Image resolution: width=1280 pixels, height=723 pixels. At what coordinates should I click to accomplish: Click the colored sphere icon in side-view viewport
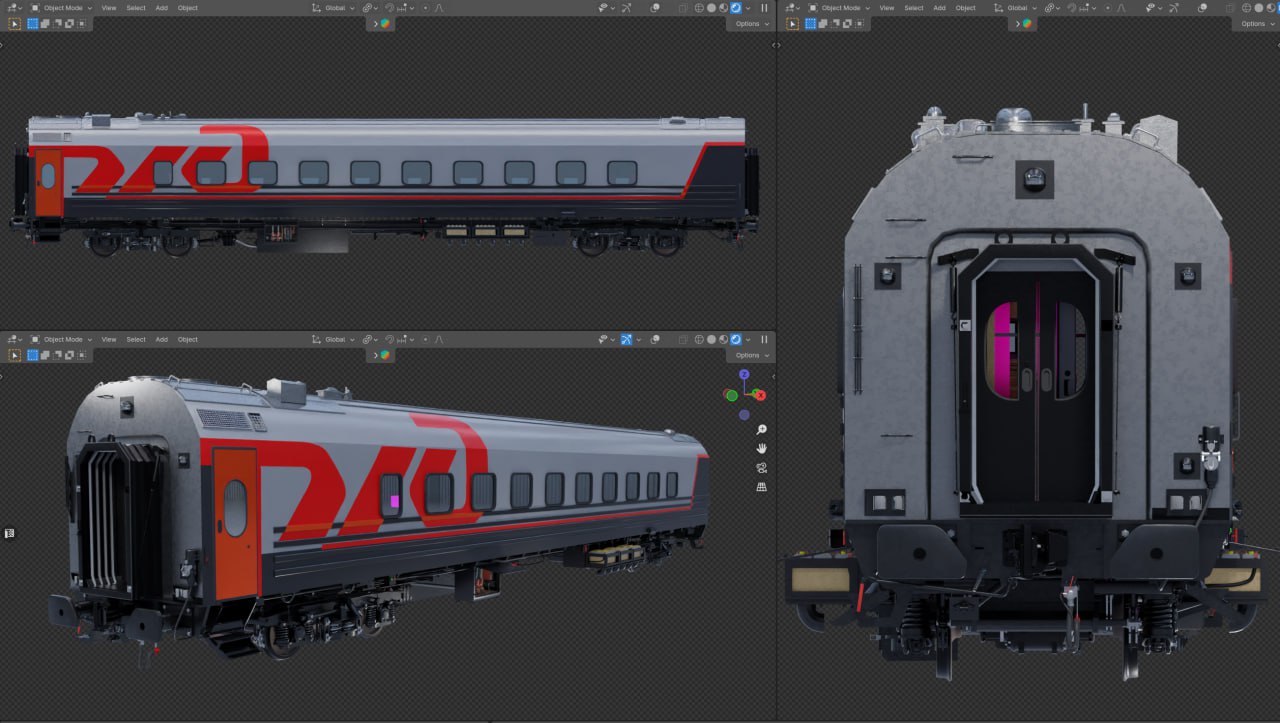point(385,23)
